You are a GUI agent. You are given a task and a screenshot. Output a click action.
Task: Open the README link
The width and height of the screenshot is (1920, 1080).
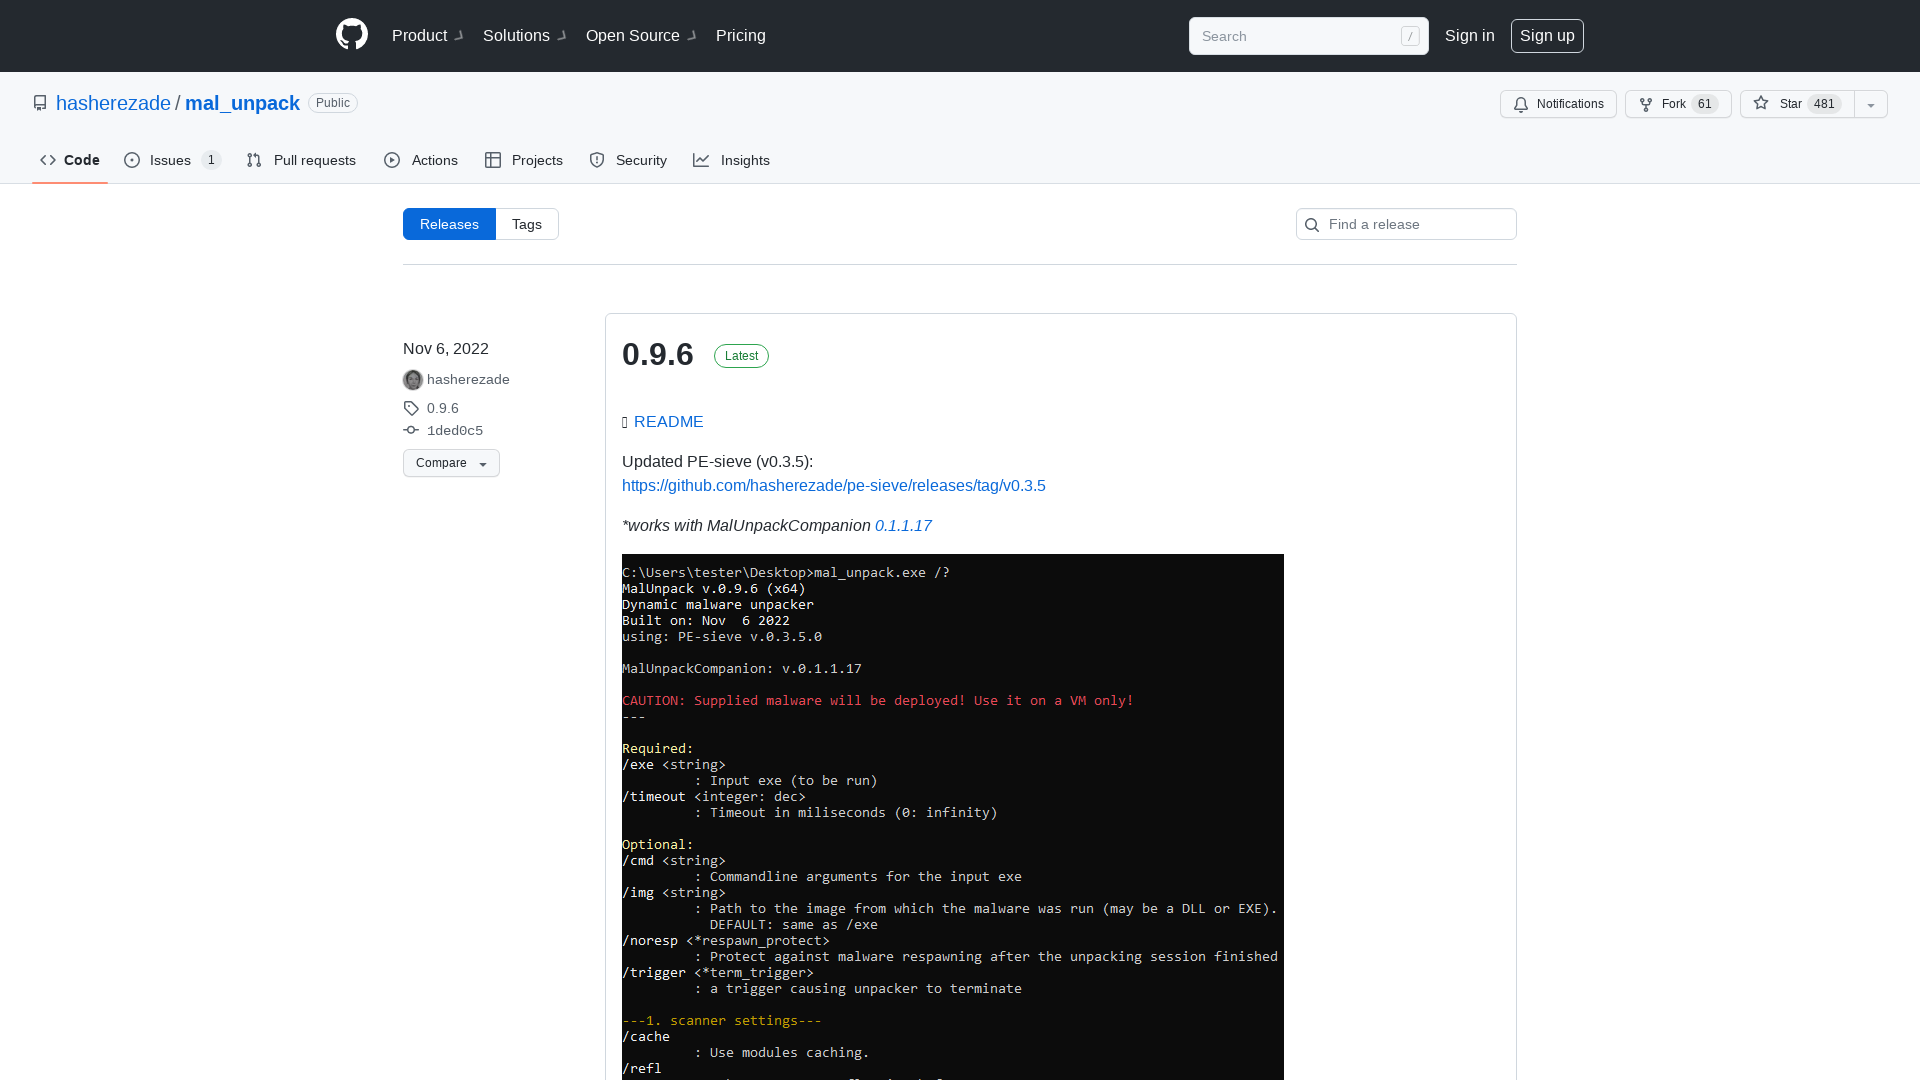click(669, 422)
